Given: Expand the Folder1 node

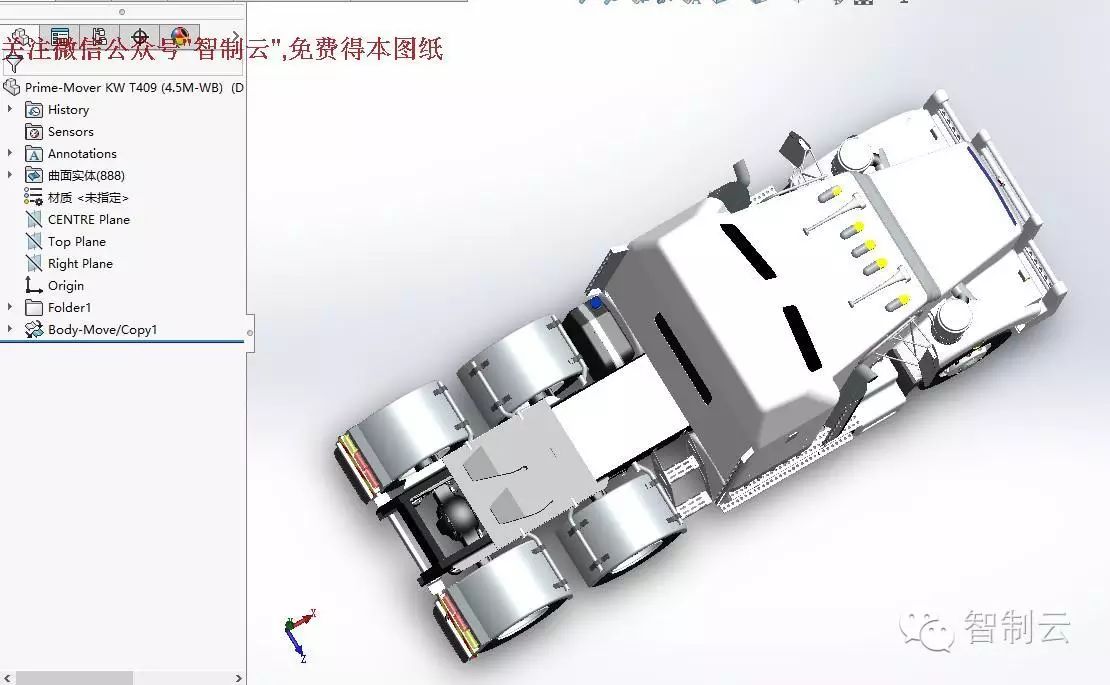Looking at the screenshot, I should click(x=10, y=307).
